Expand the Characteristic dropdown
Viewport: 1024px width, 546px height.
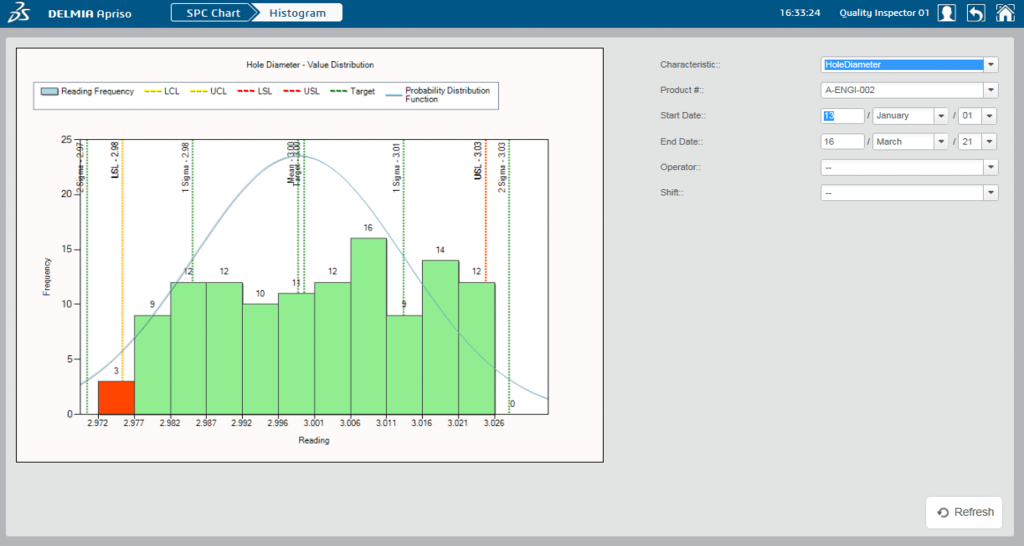point(990,65)
